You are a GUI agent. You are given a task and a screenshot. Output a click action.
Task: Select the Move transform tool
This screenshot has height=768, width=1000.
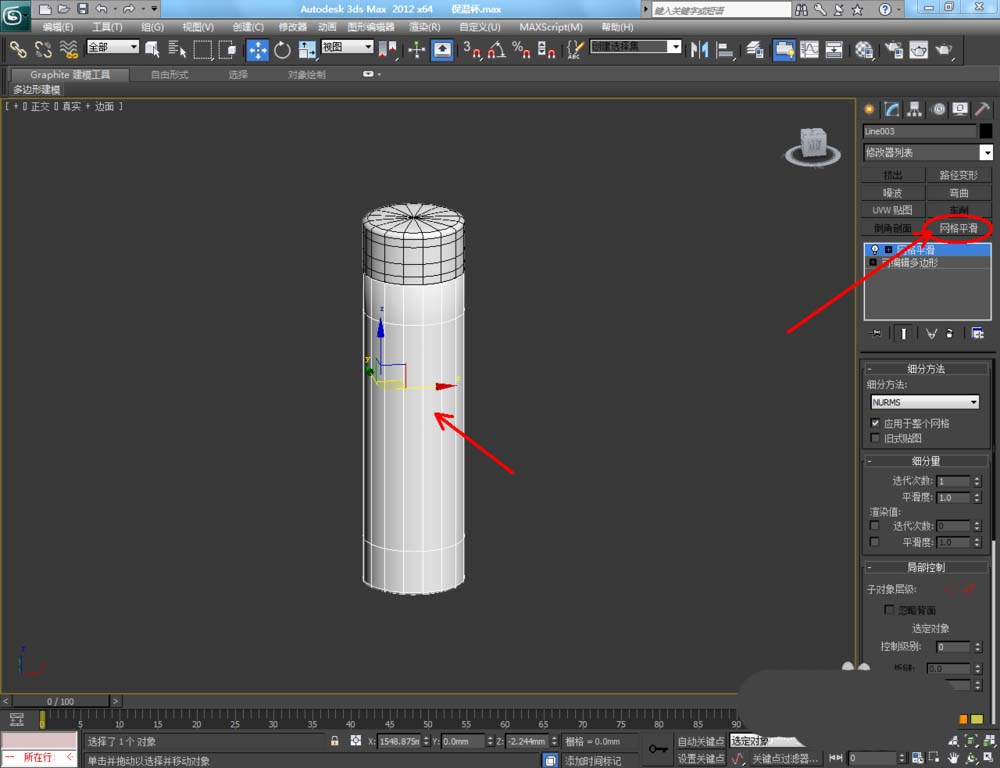(257, 49)
